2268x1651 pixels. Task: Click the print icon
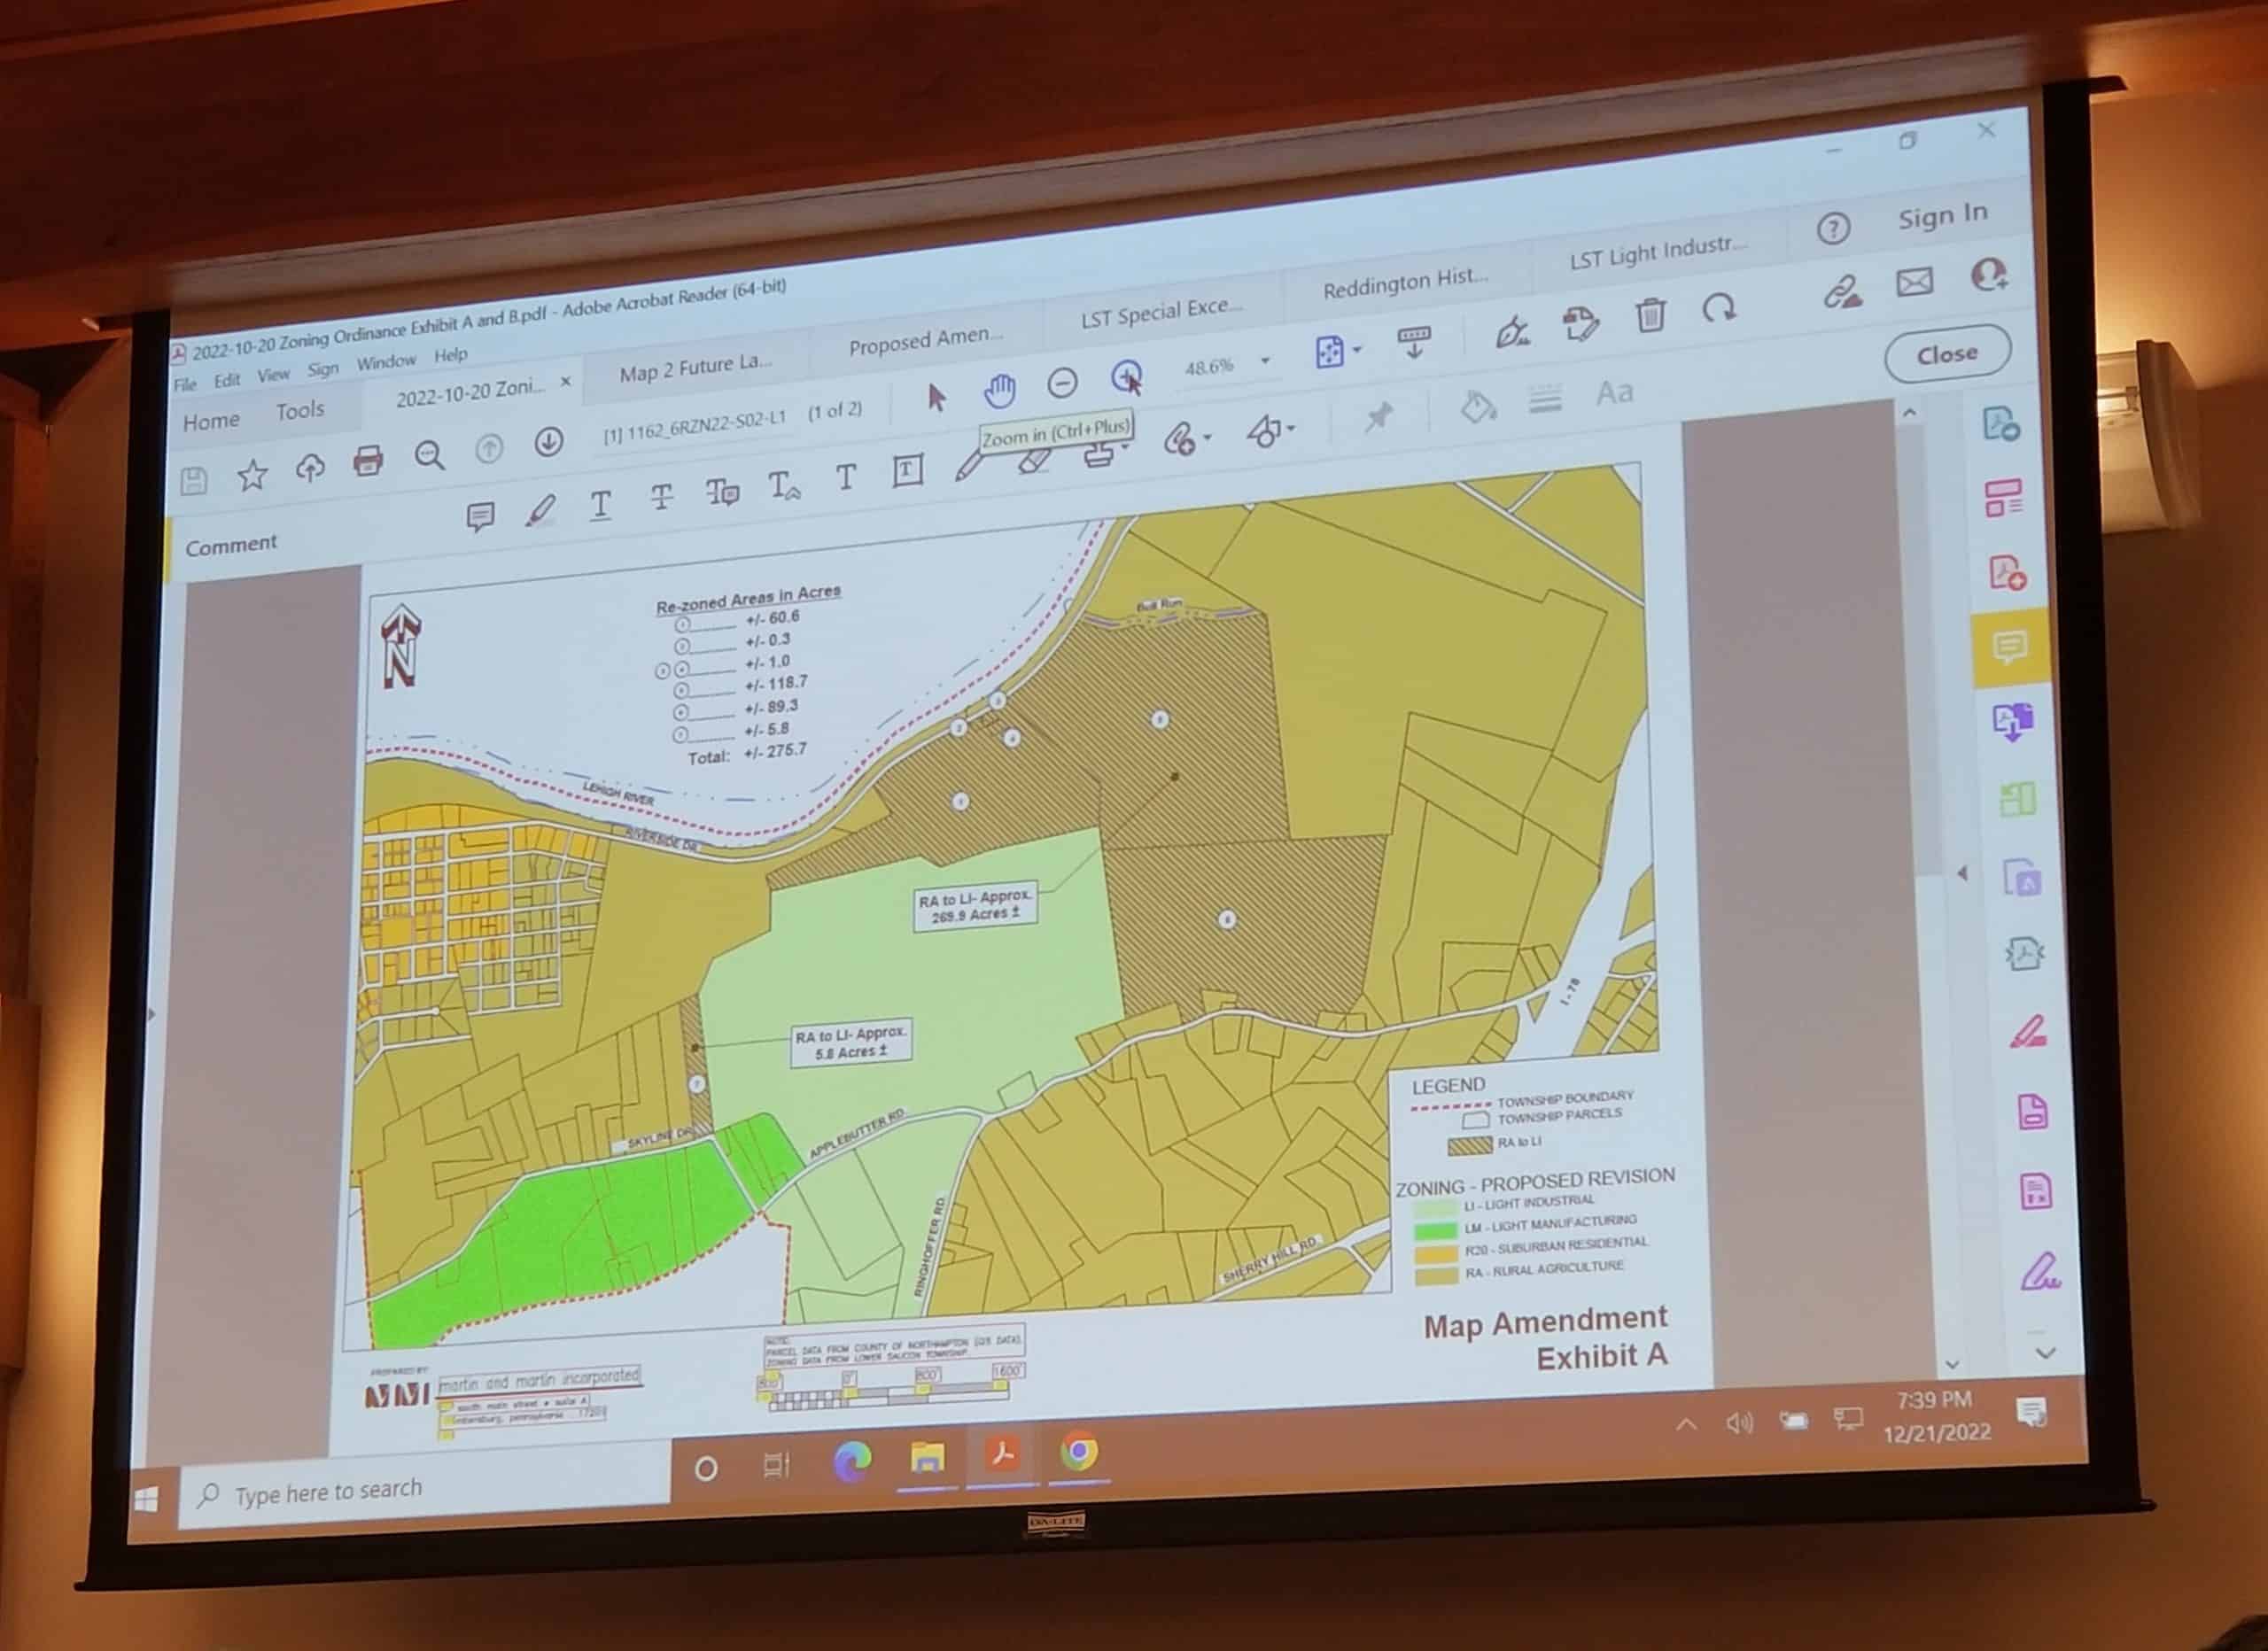(x=368, y=461)
